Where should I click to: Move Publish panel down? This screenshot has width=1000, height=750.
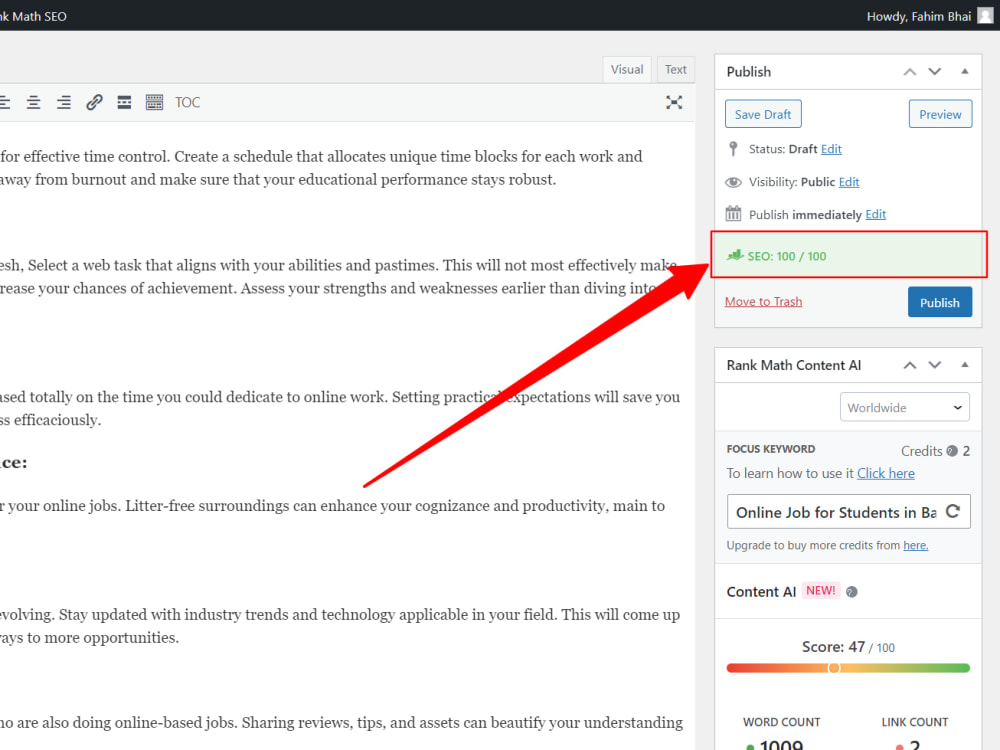934,72
